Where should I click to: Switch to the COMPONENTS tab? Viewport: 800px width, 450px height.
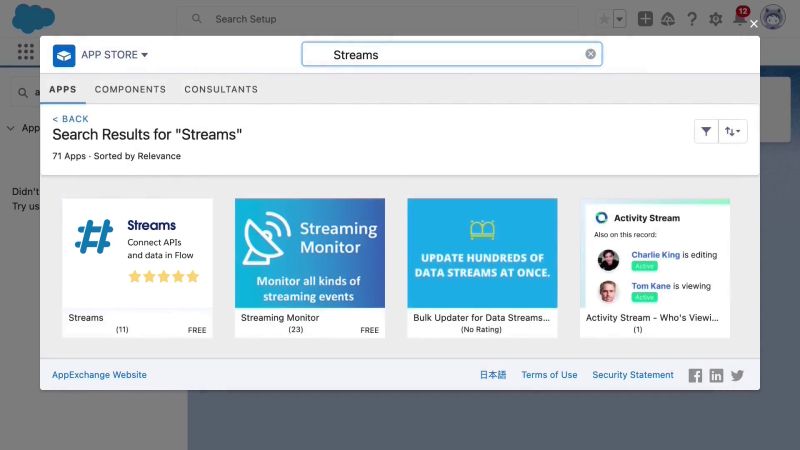130,89
